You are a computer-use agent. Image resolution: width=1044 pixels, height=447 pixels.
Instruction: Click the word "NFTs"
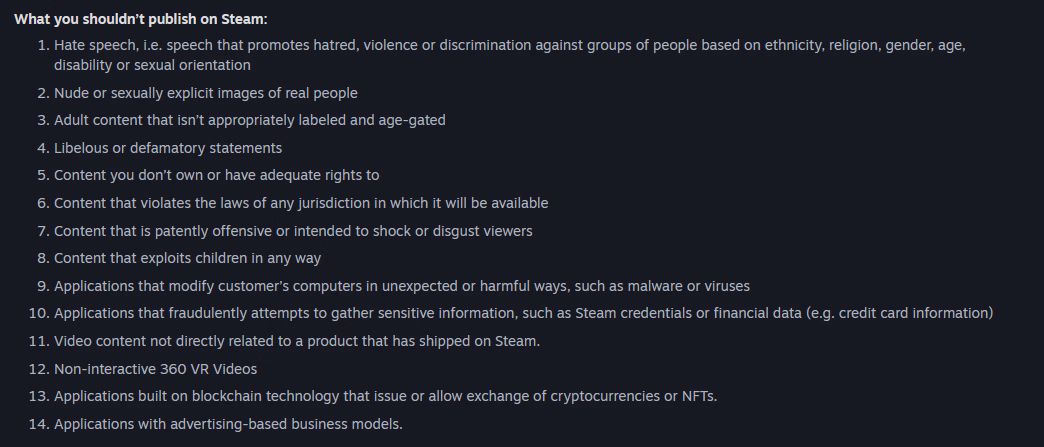(695, 396)
